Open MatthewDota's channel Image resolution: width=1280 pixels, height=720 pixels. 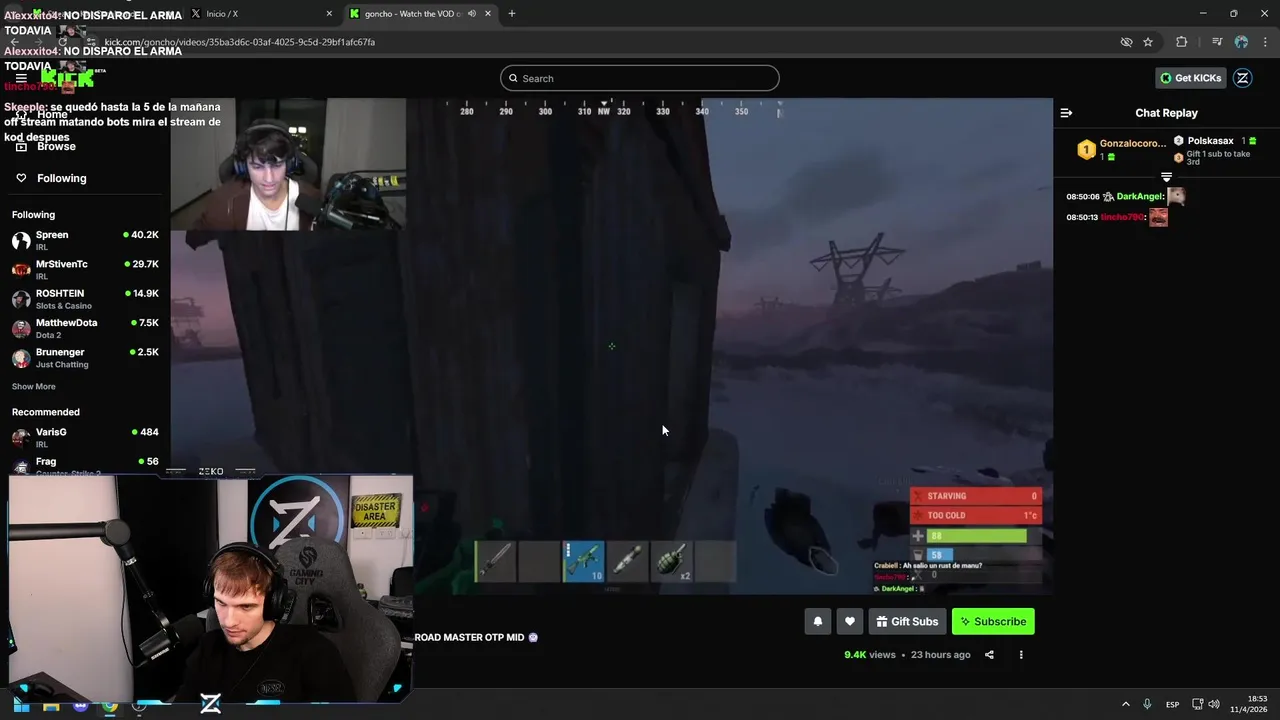[x=85, y=328]
